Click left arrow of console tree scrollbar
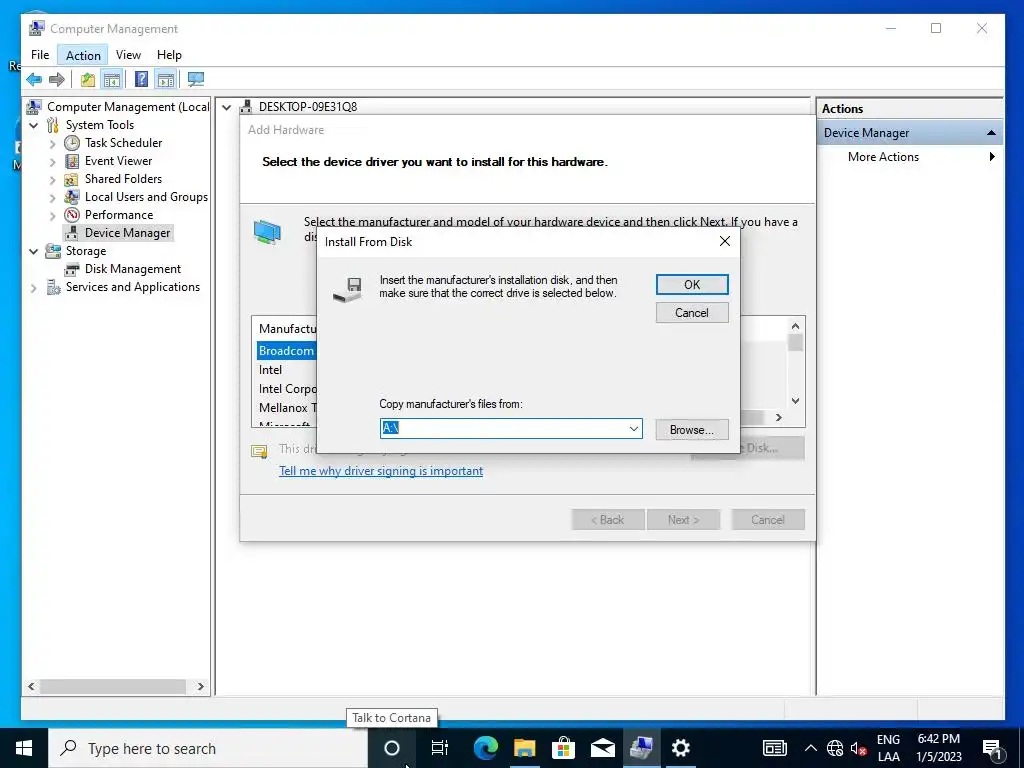The height and width of the screenshot is (768, 1024). tap(31, 686)
